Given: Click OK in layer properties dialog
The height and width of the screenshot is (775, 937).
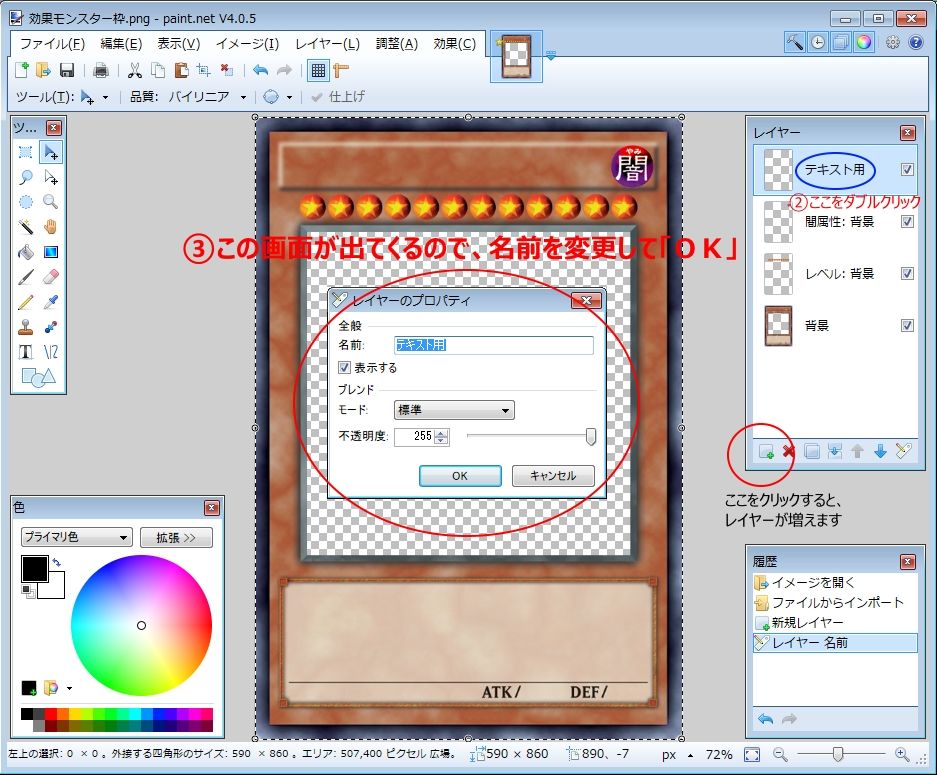Looking at the screenshot, I should (x=460, y=476).
